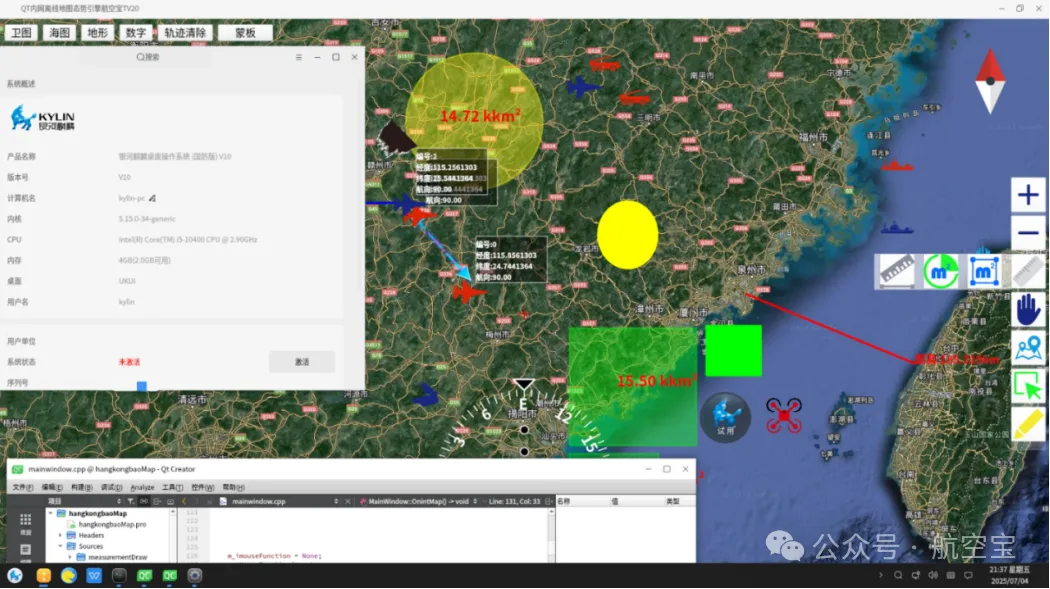Click the filter icon in Qt Creator project pane

click(131, 501)
